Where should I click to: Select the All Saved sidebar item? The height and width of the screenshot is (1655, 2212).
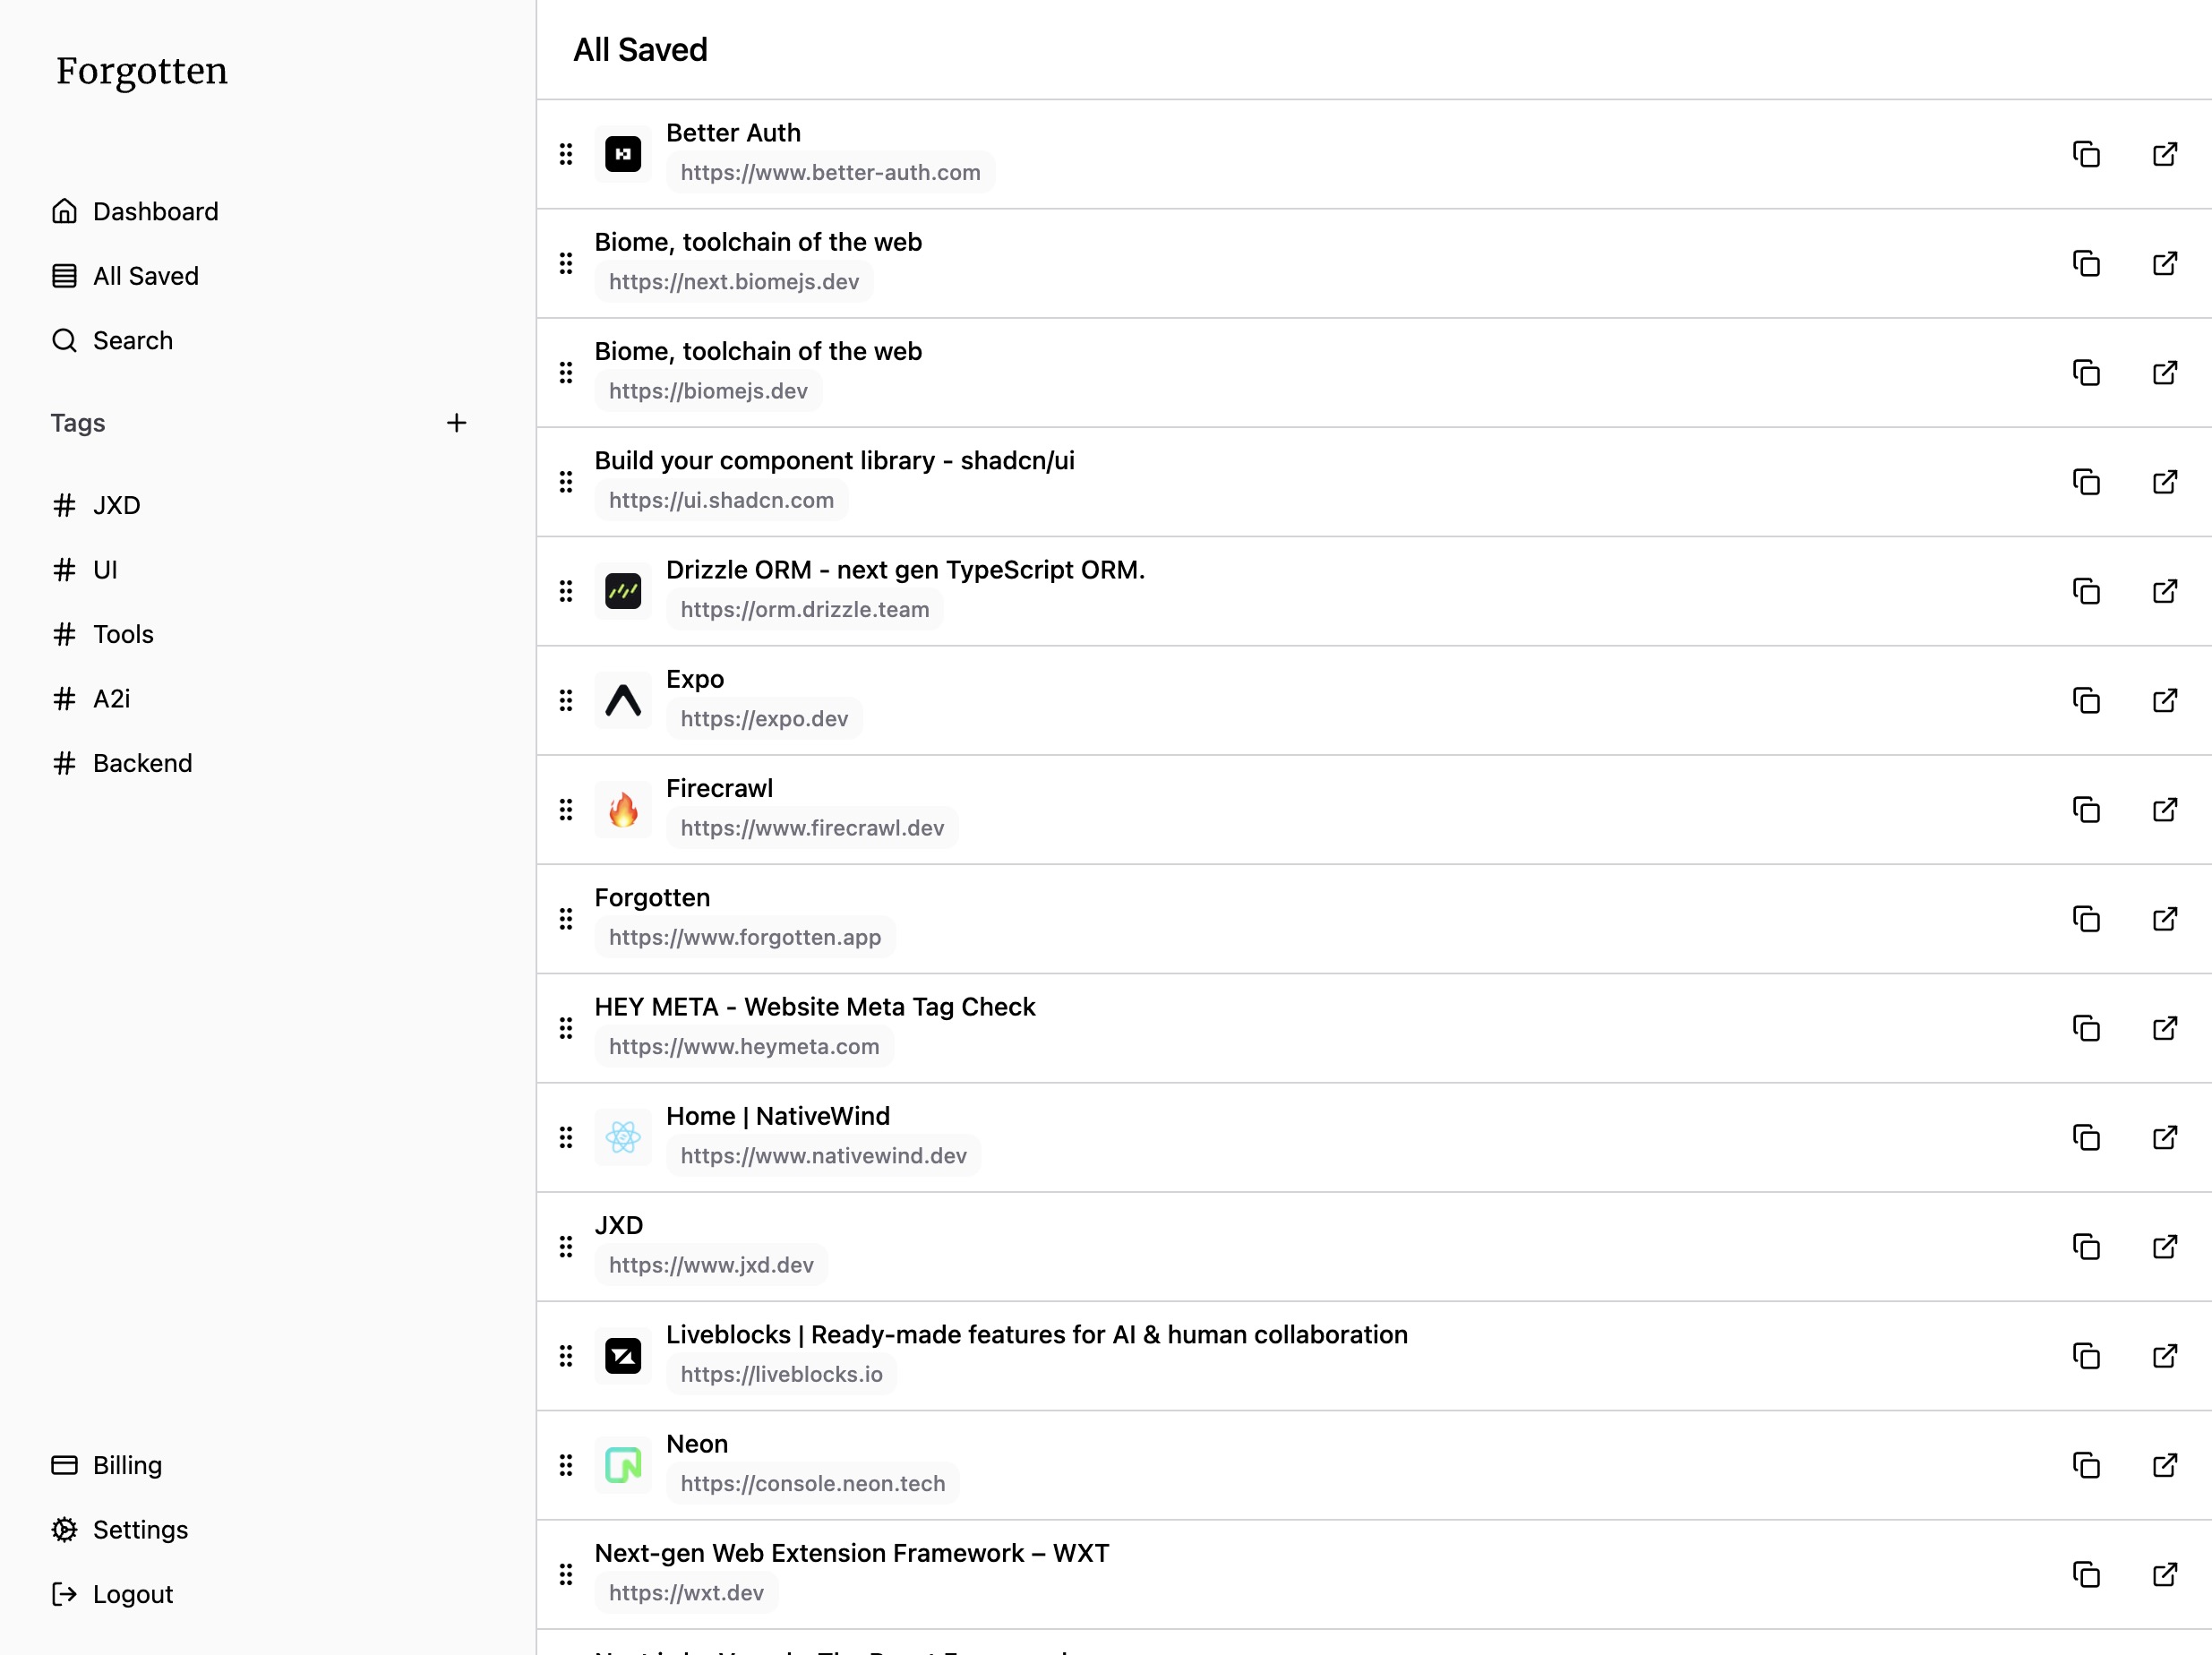[125, 276]
